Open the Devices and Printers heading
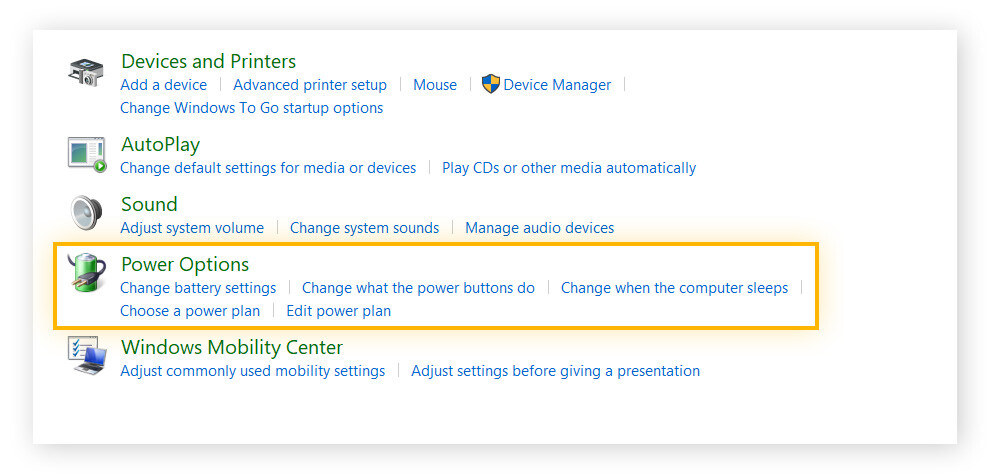Viewport: 990px width, 474px height. click(208, 61)
